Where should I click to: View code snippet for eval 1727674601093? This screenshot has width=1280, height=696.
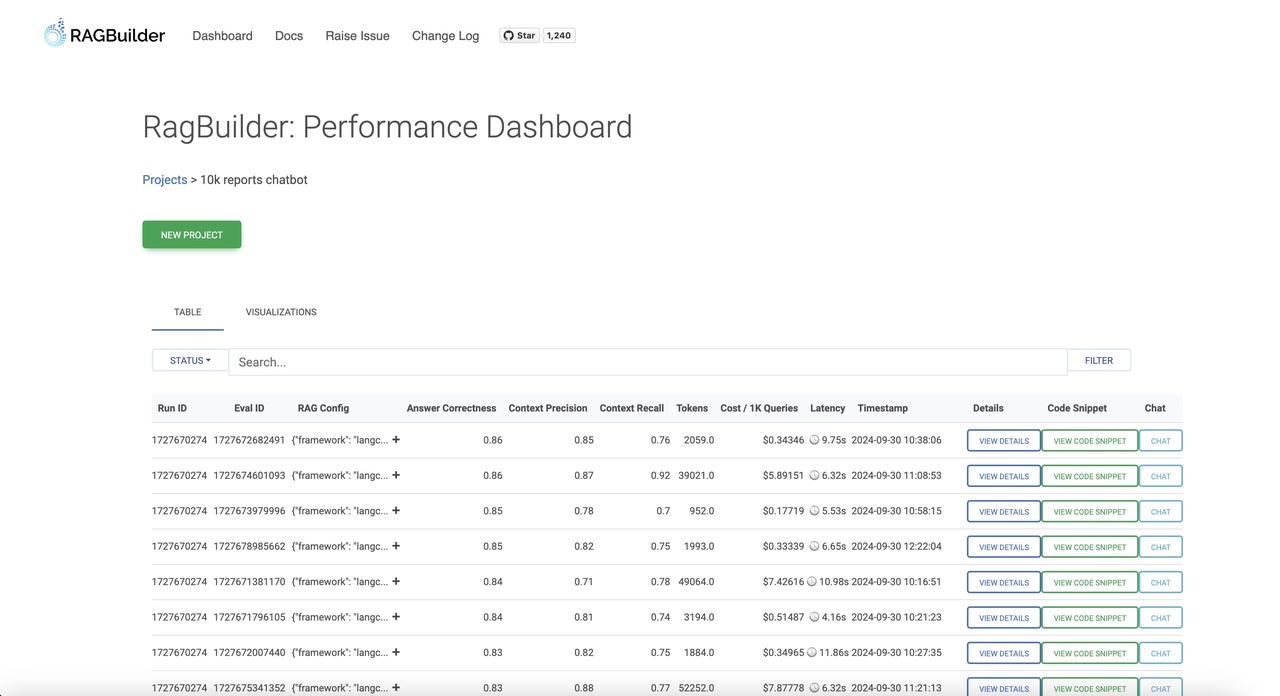(1090, 476)
